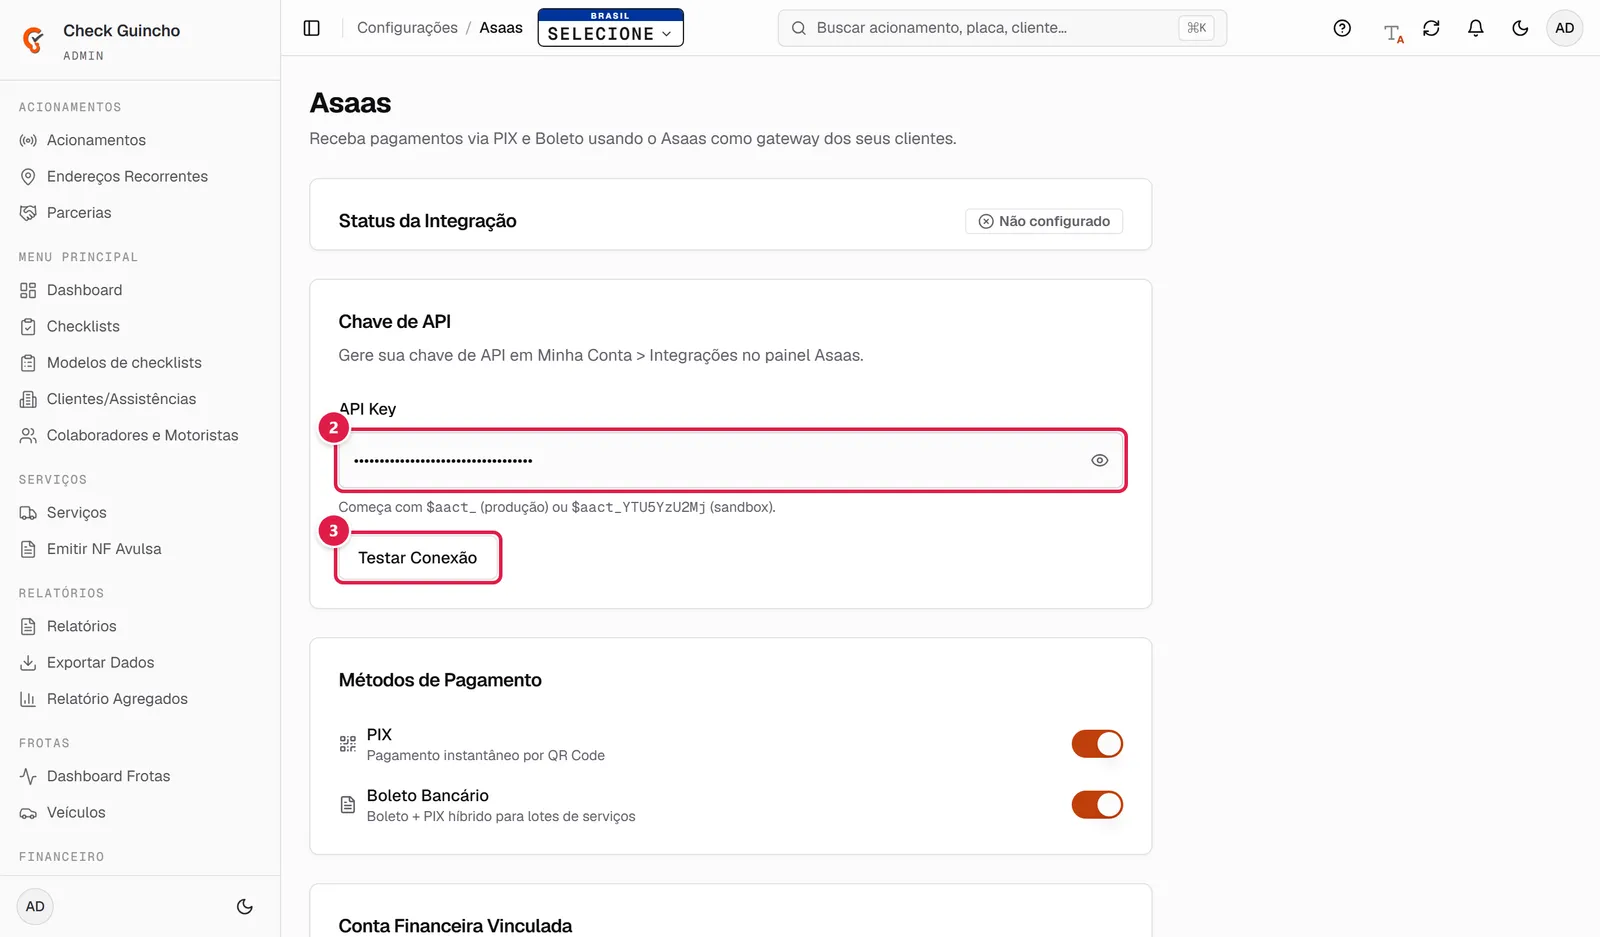1600x937 pixels.
Task: Click Configurações breadcrumb link
Action: [407, 28]
